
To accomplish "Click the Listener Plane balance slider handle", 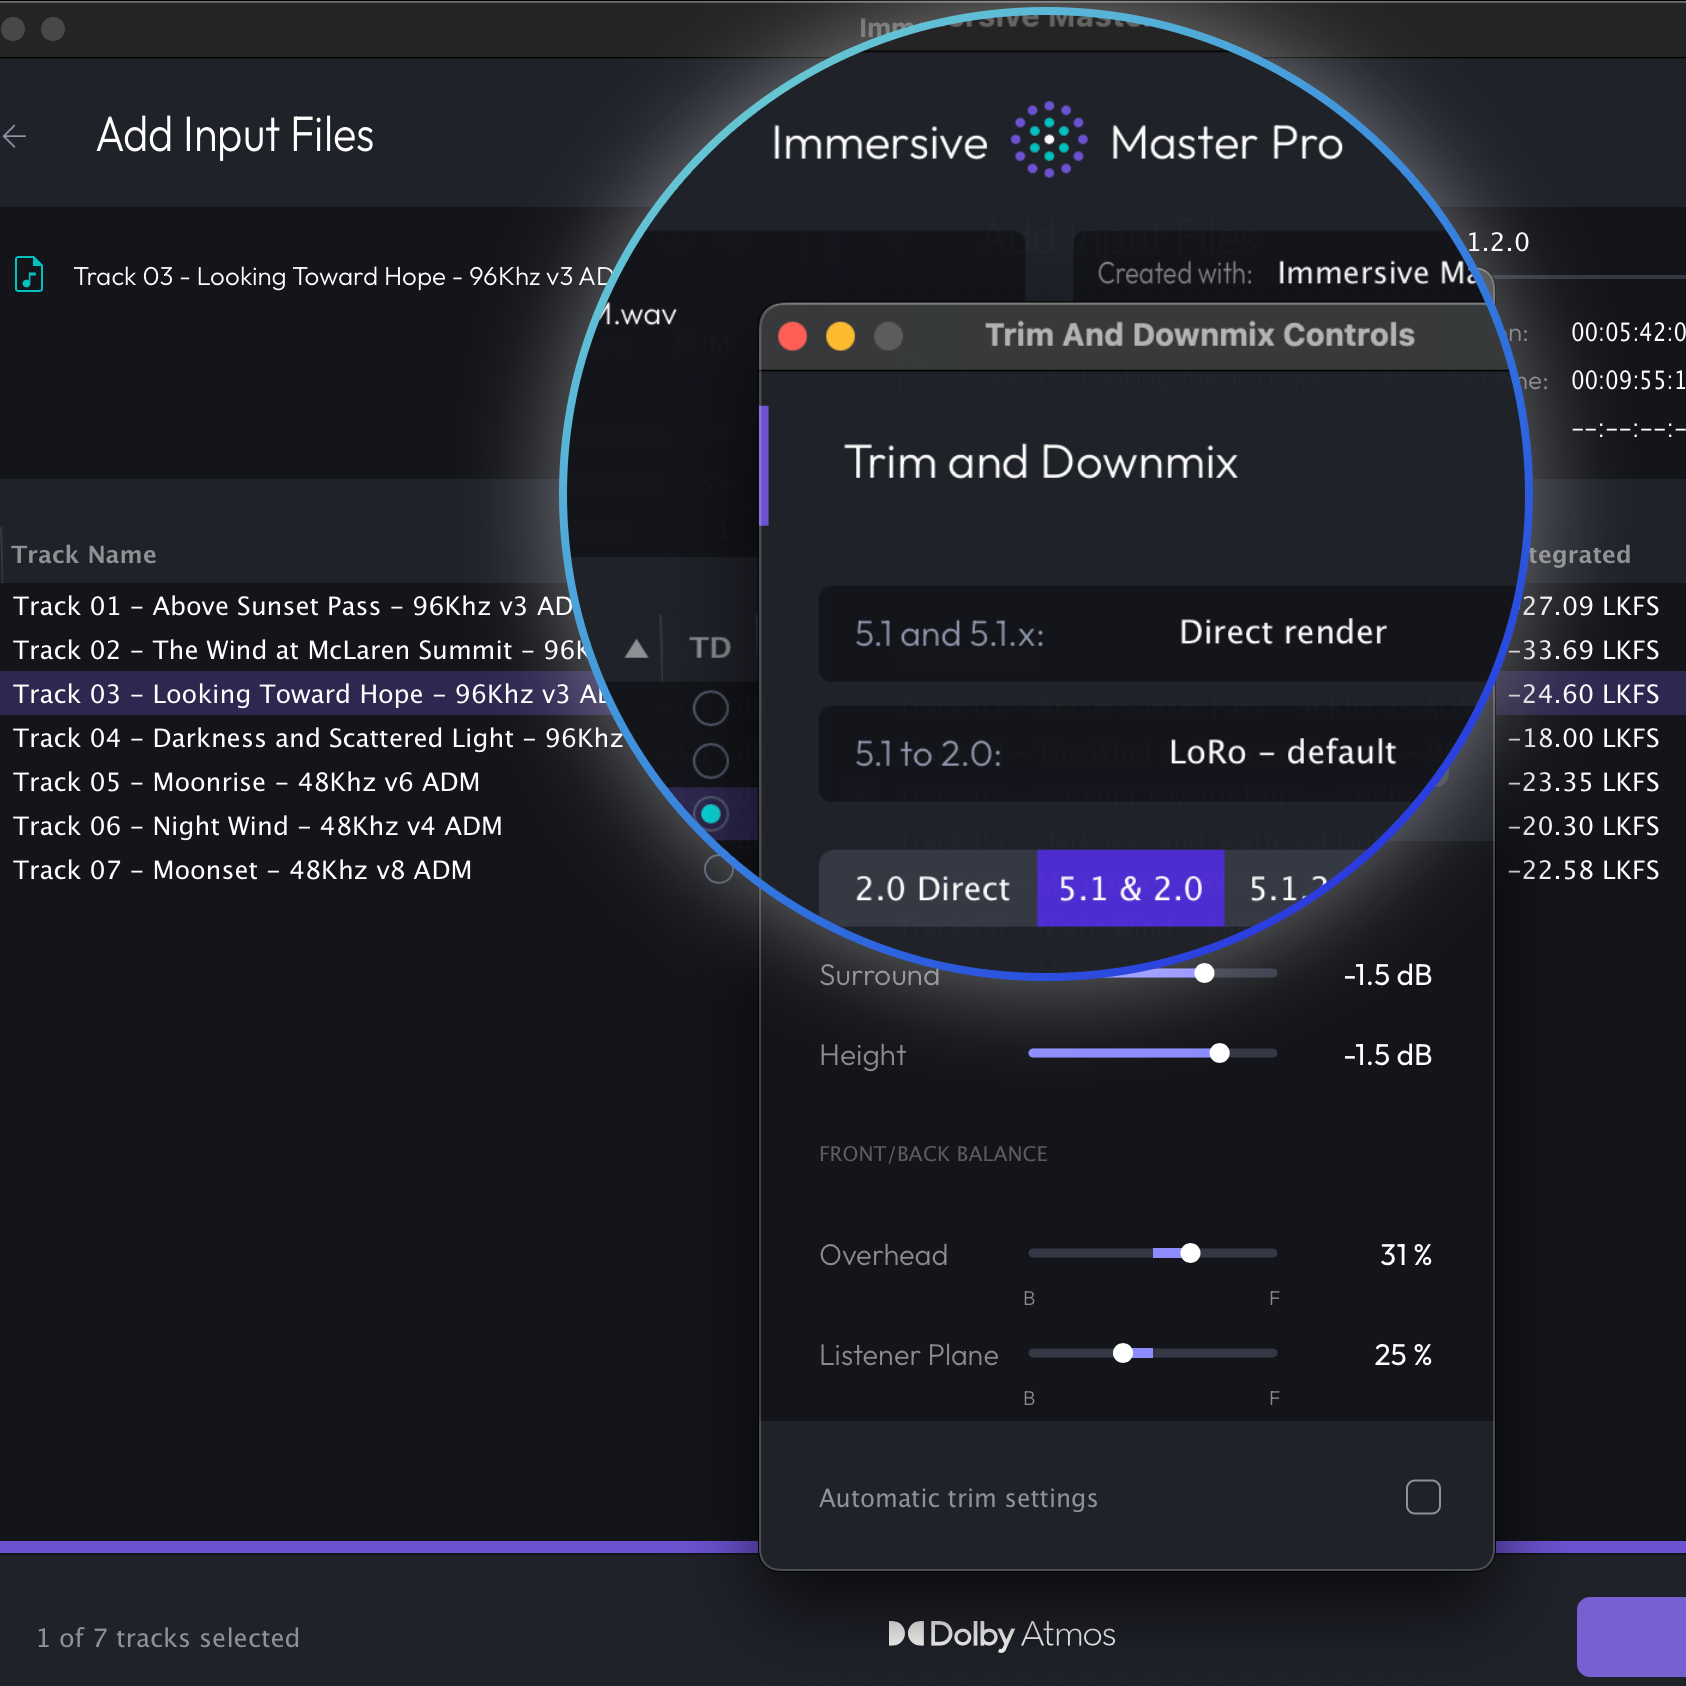I will pyautogui.click(x=1123, y=1353).
